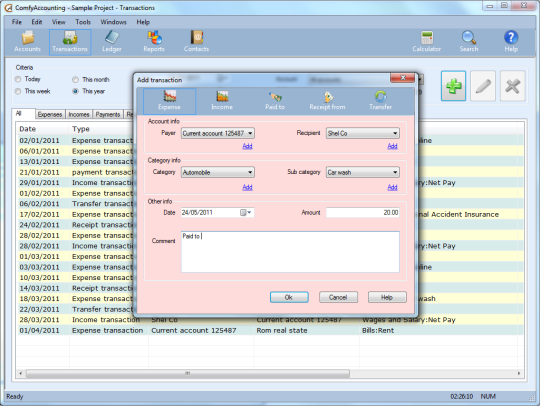
Task: Open the Category Automobile dropdown
Action: [218, 172]
